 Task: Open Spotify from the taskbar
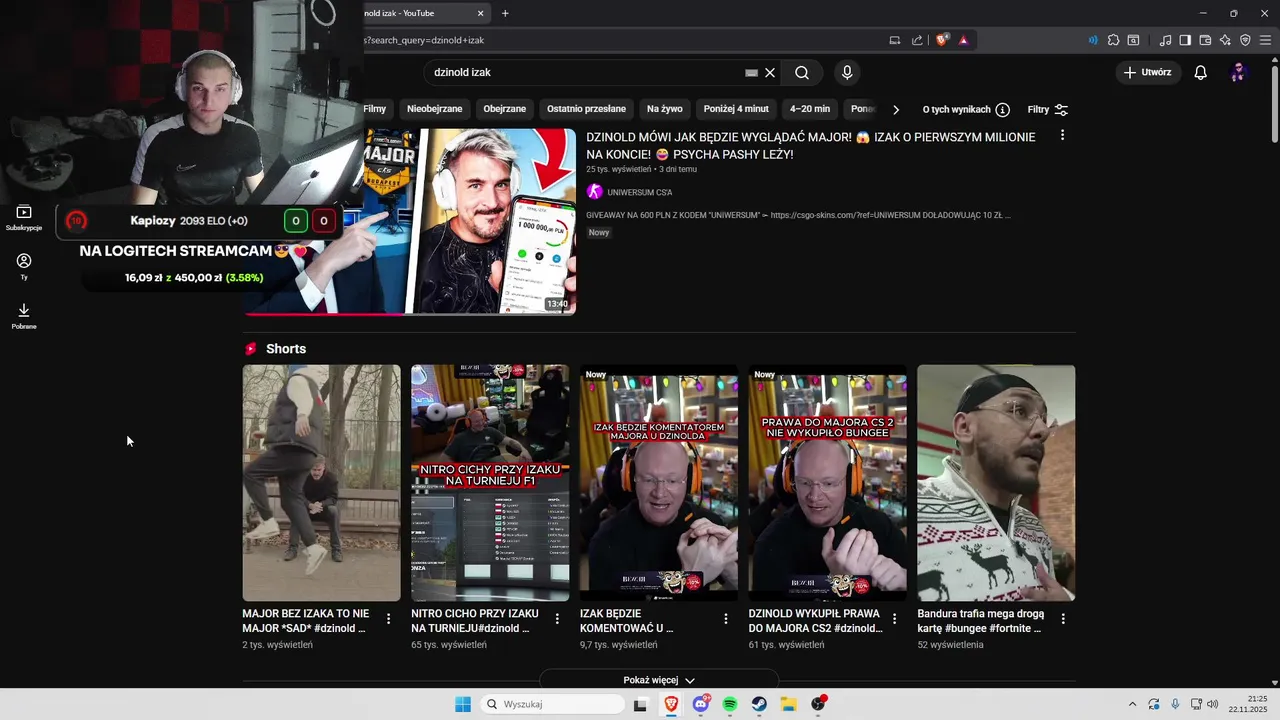pyautogui.click(x=730, y=704)
